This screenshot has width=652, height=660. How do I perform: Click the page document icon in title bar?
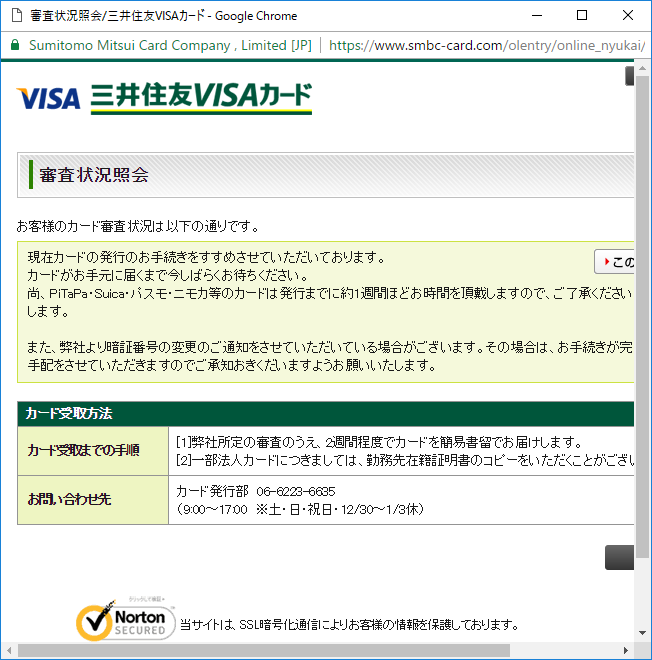16,16
